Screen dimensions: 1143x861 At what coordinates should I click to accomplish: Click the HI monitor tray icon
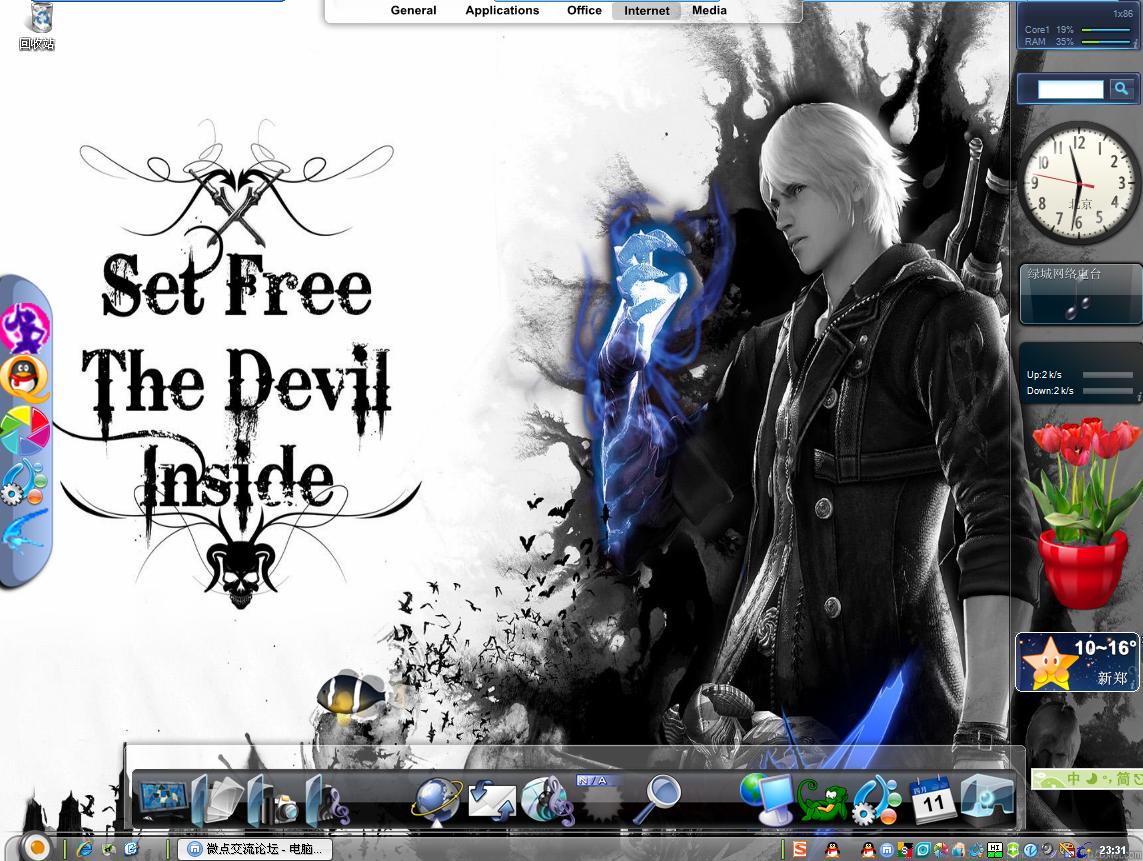(x=995, y=850)
